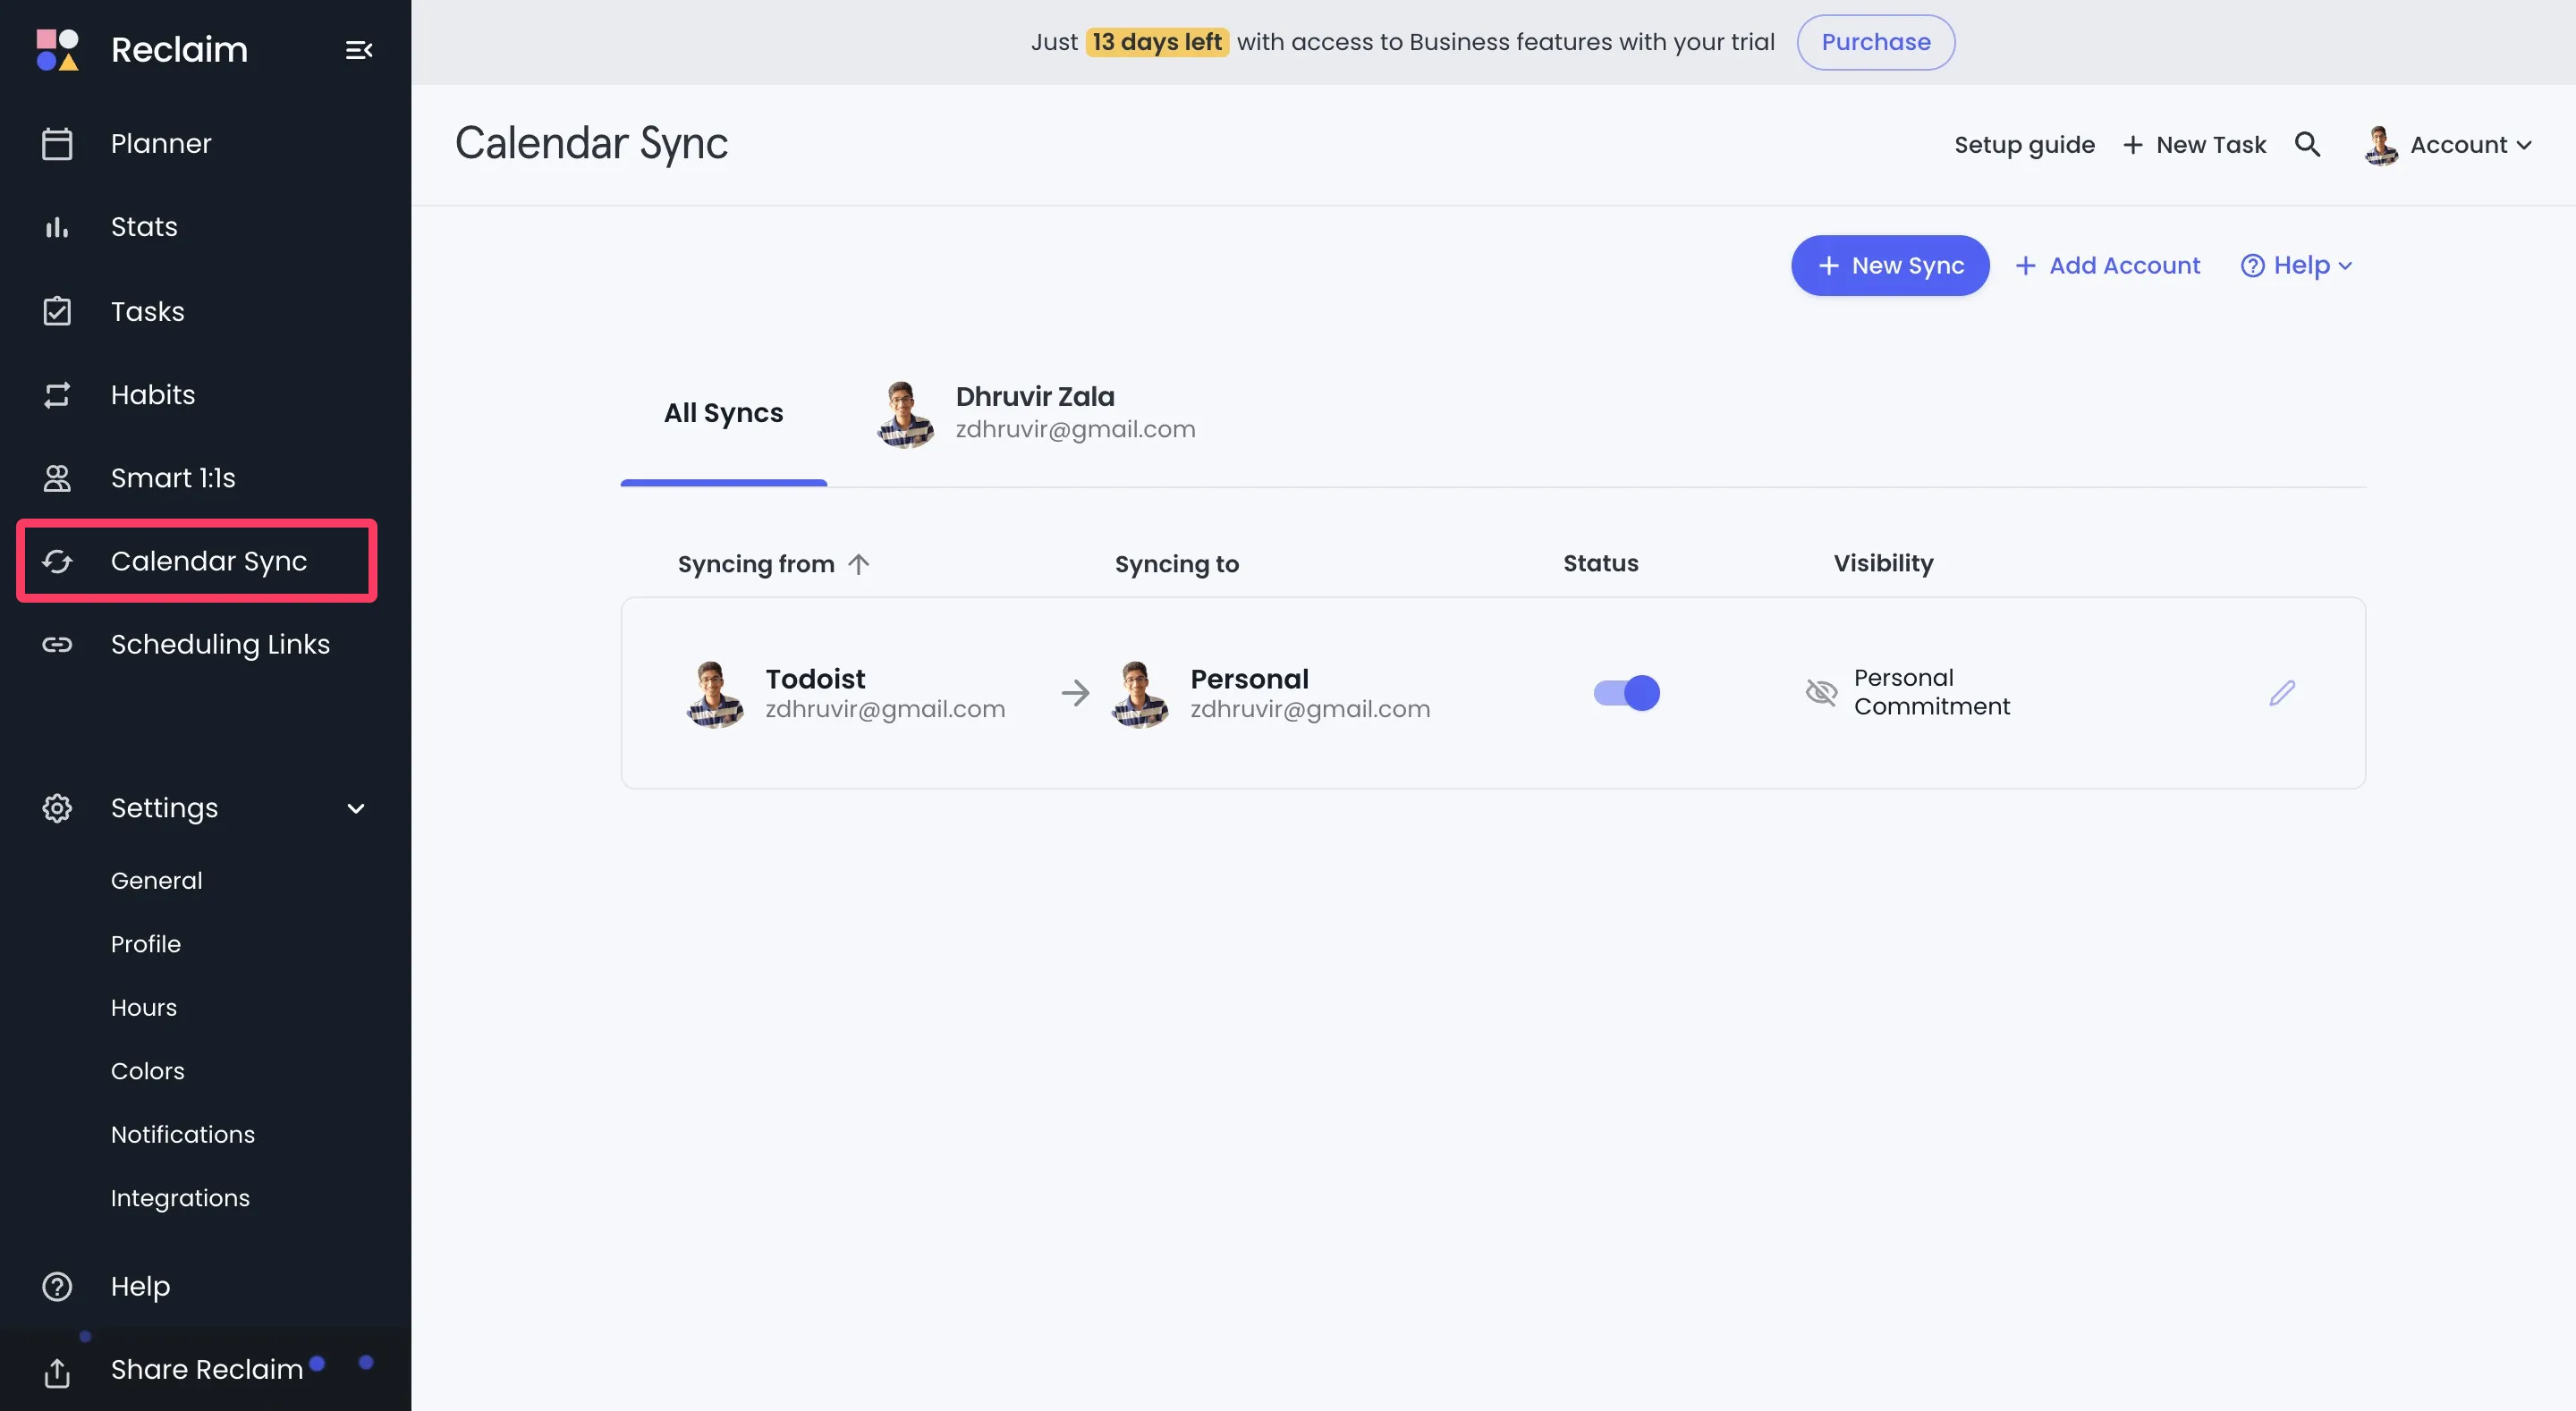
Task: Open Habits repeat icon
Action: [57, 395]
